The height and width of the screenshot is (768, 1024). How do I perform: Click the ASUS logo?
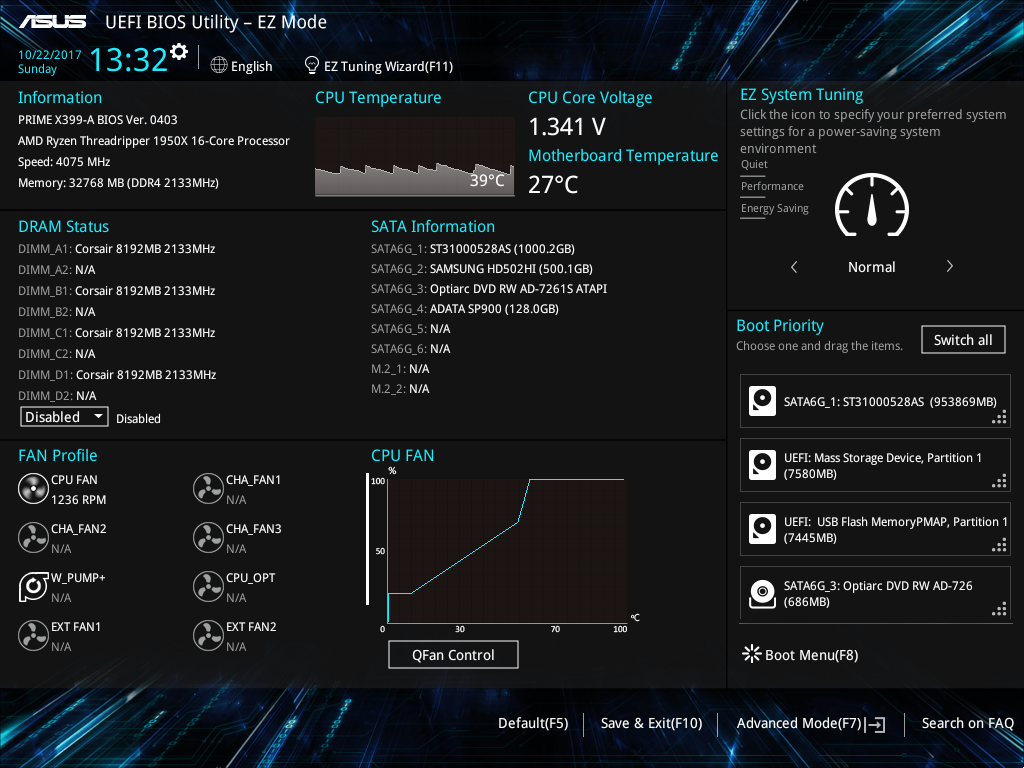coord(52,22)
